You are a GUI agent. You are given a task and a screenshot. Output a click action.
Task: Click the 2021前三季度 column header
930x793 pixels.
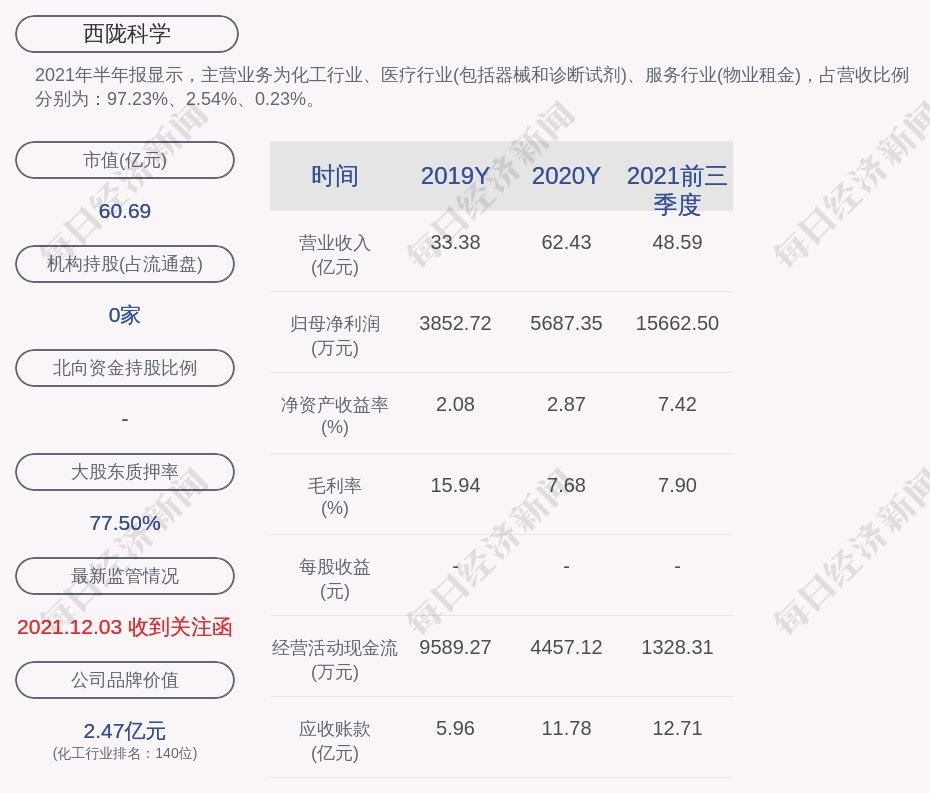pyautogui.click(x=677, y=189)
